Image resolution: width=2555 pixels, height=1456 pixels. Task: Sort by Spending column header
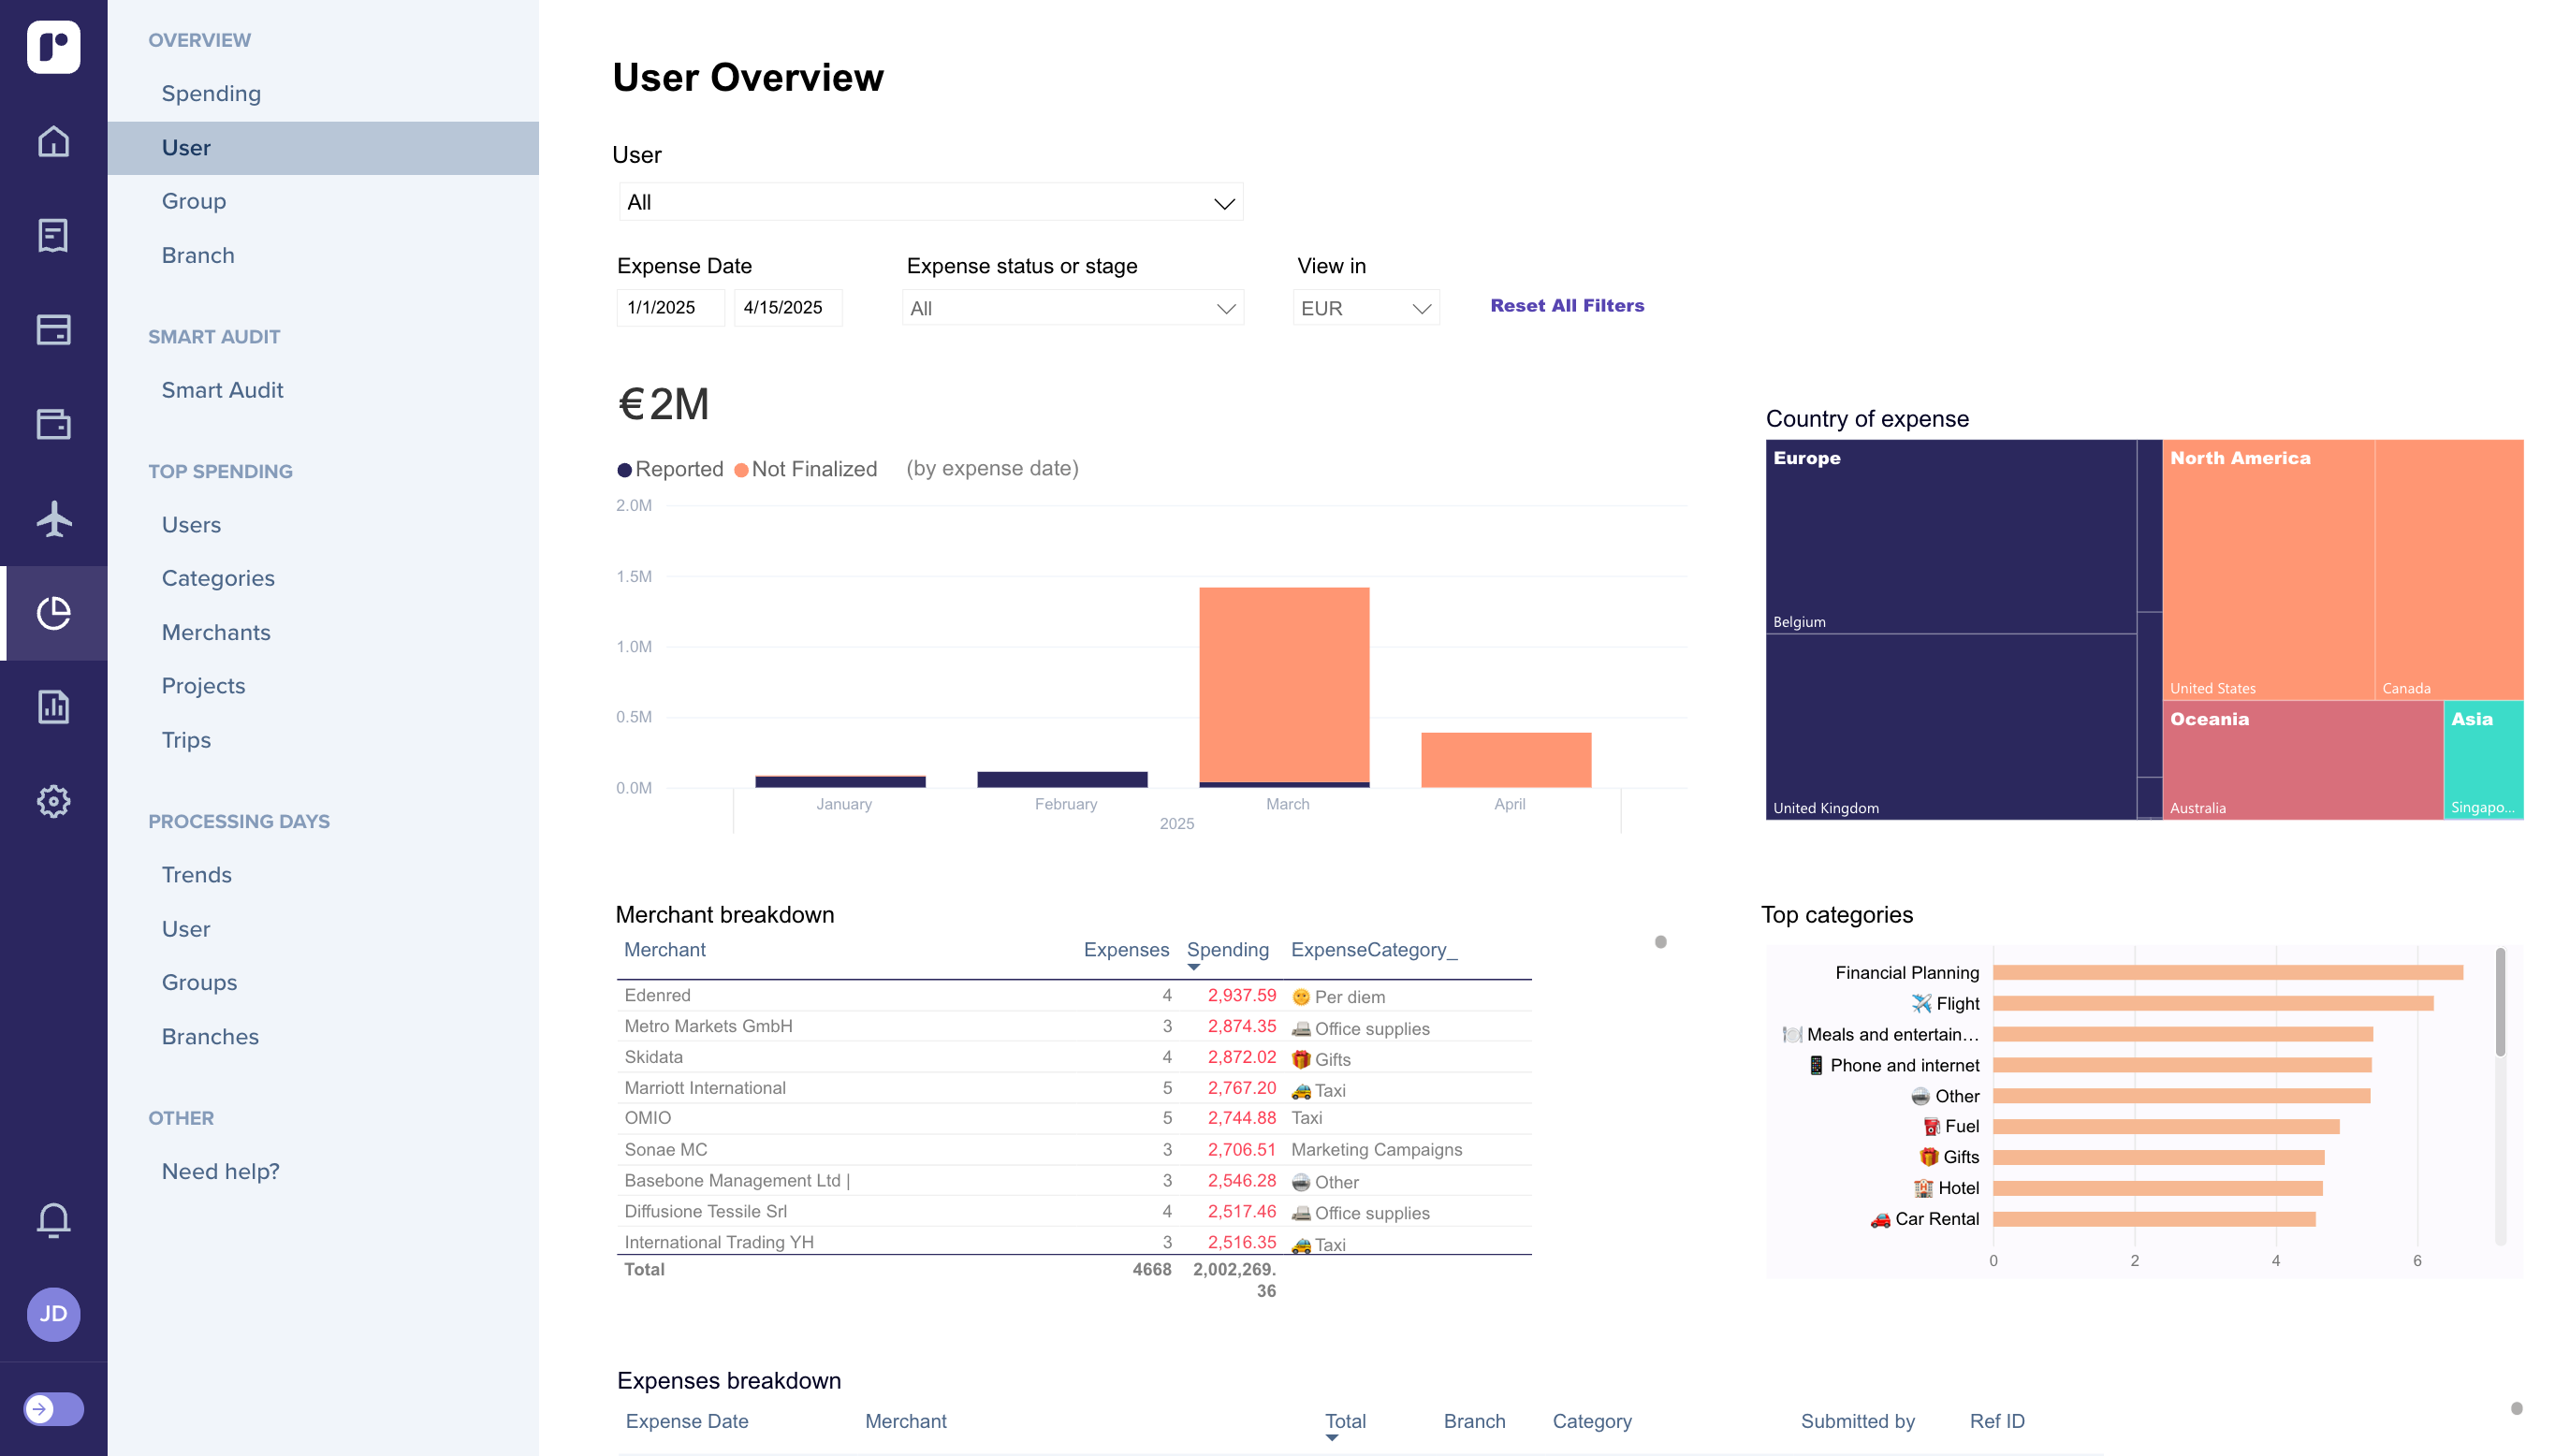(x=1227, y=950)
